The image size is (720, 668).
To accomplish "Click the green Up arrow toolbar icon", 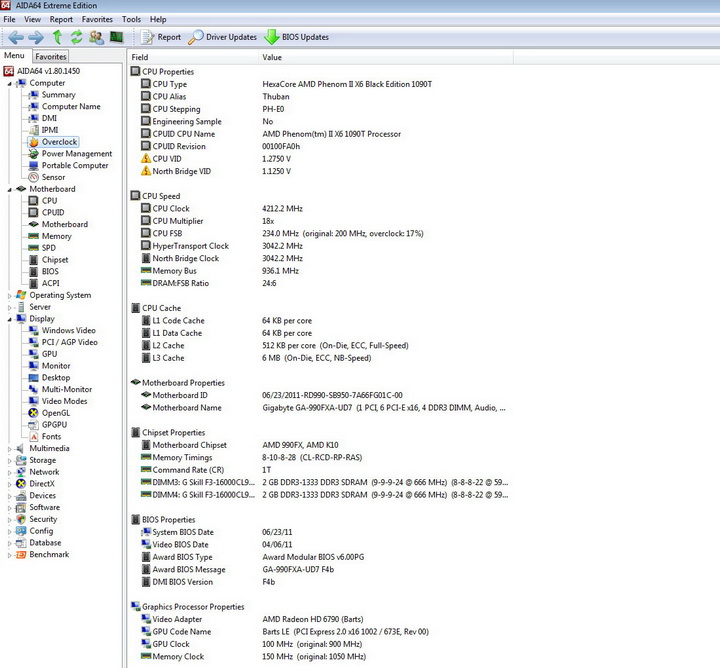I will (x=57, y=37).
